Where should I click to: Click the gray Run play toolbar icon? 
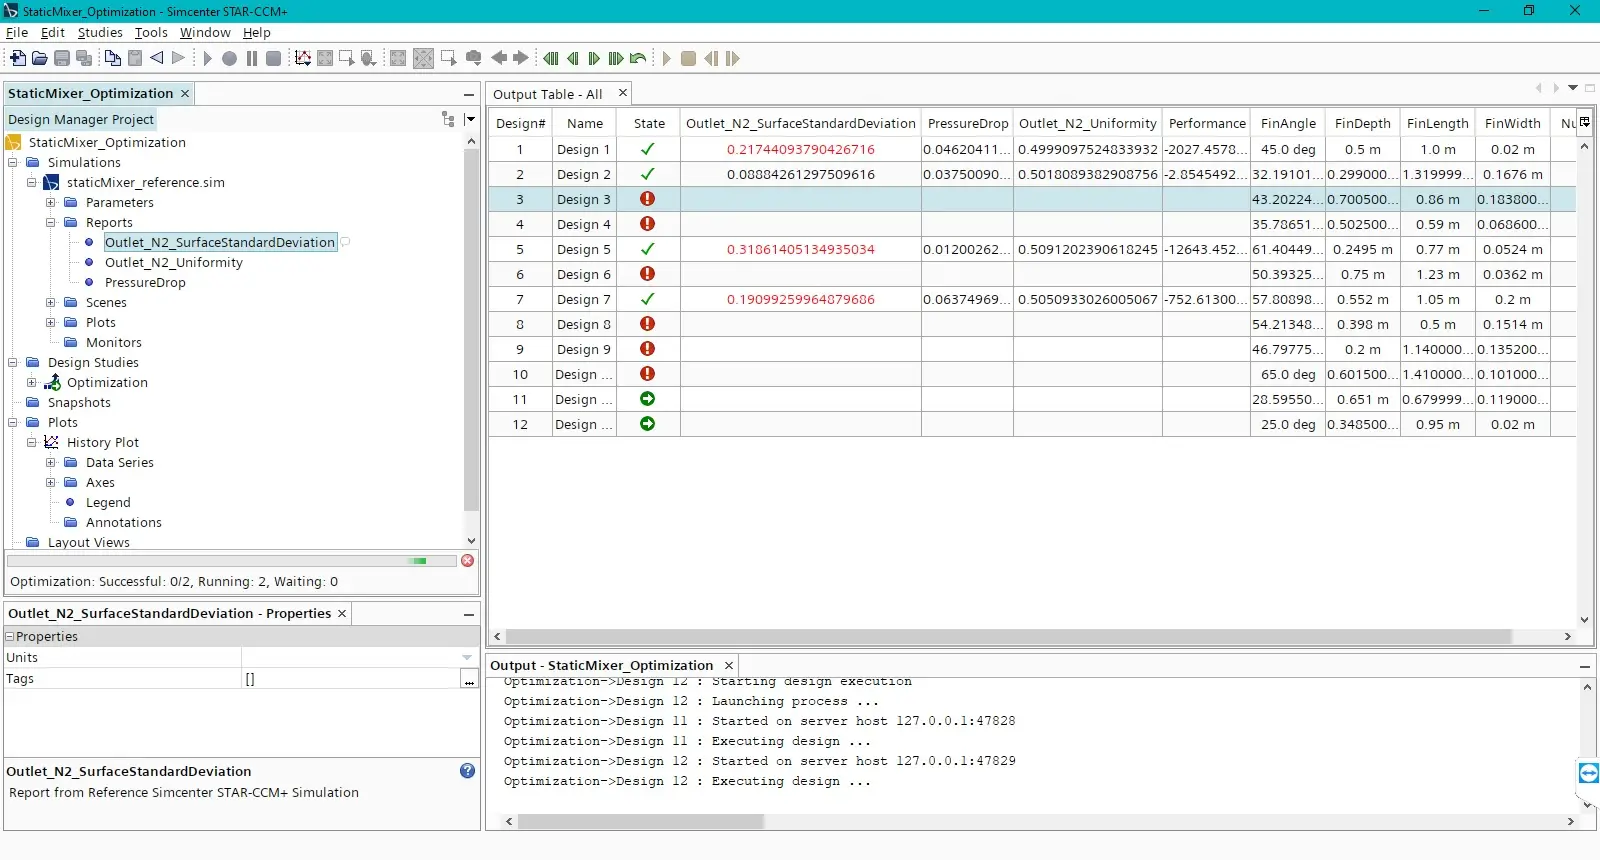coord(207,58)
